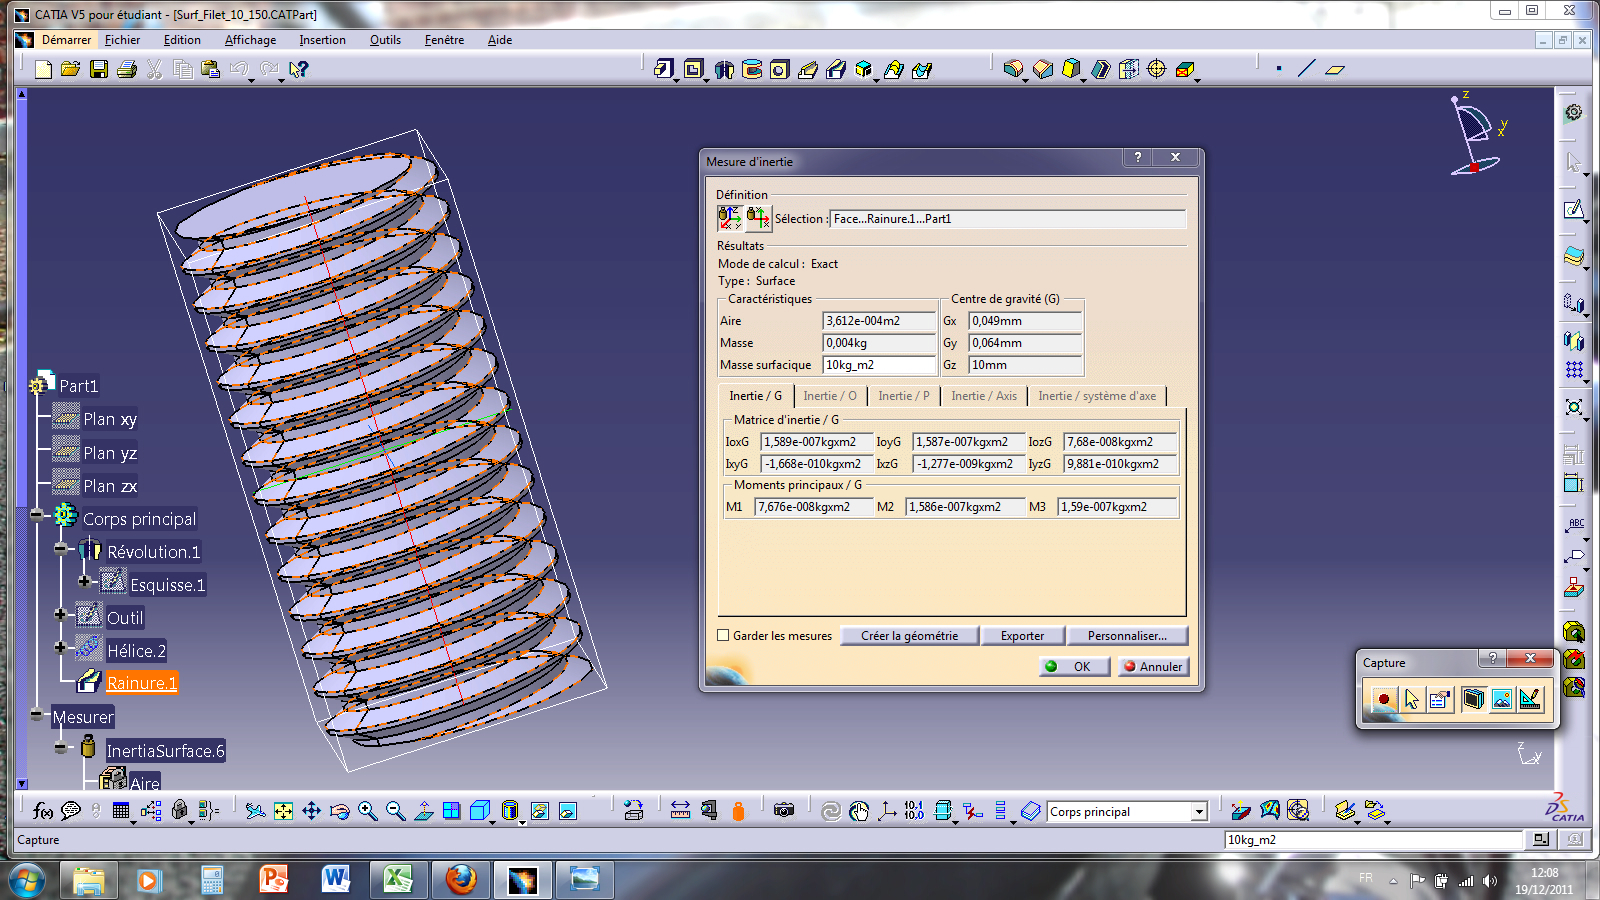Click the red record button in Capture panel
1600x900 pixels.
click(1384, 700)
